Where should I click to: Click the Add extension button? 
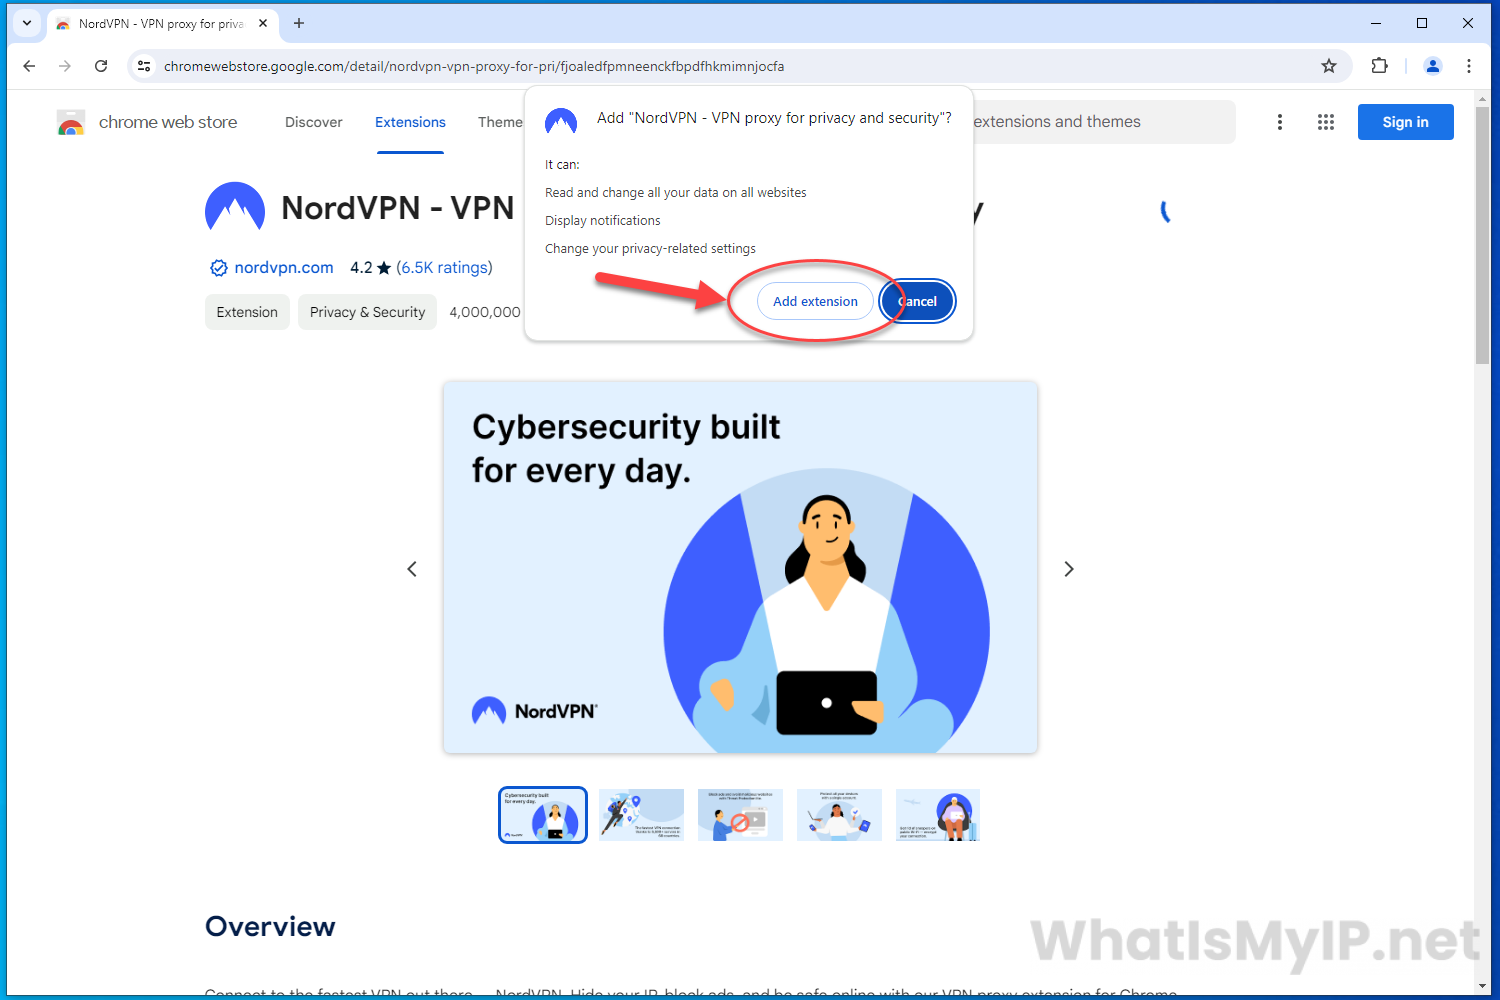coord(815,301)
